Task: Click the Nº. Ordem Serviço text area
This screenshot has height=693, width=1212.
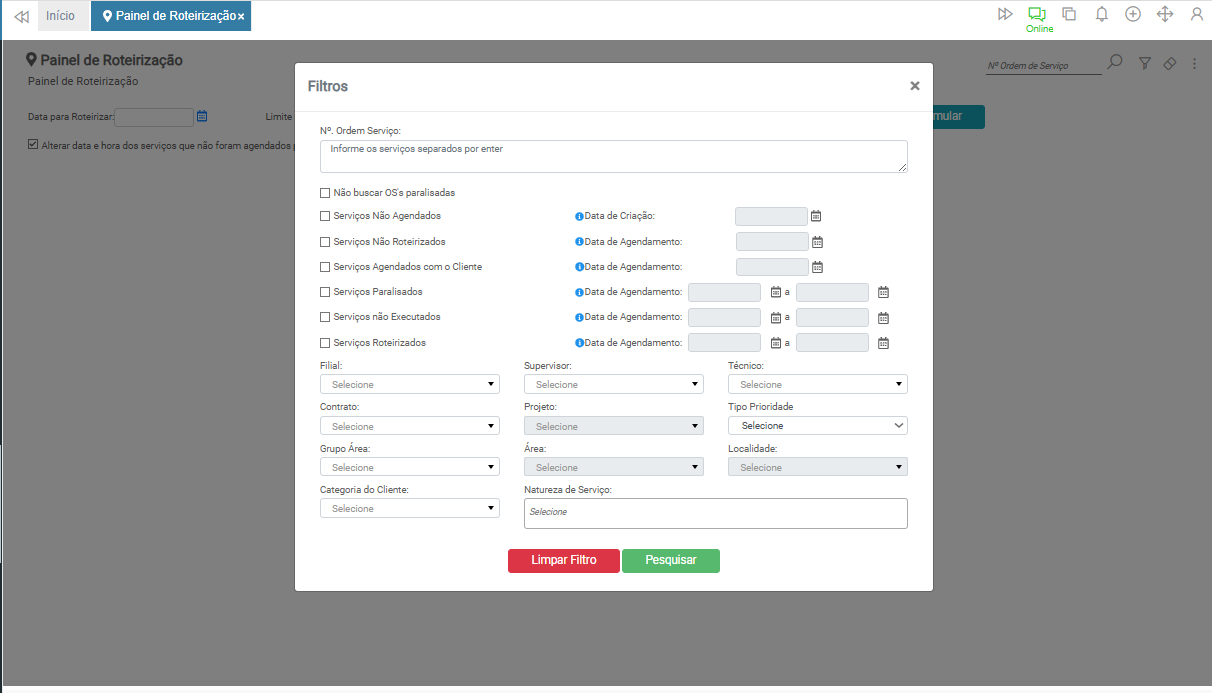Action: pyautogui.click(x=613, y=156)
